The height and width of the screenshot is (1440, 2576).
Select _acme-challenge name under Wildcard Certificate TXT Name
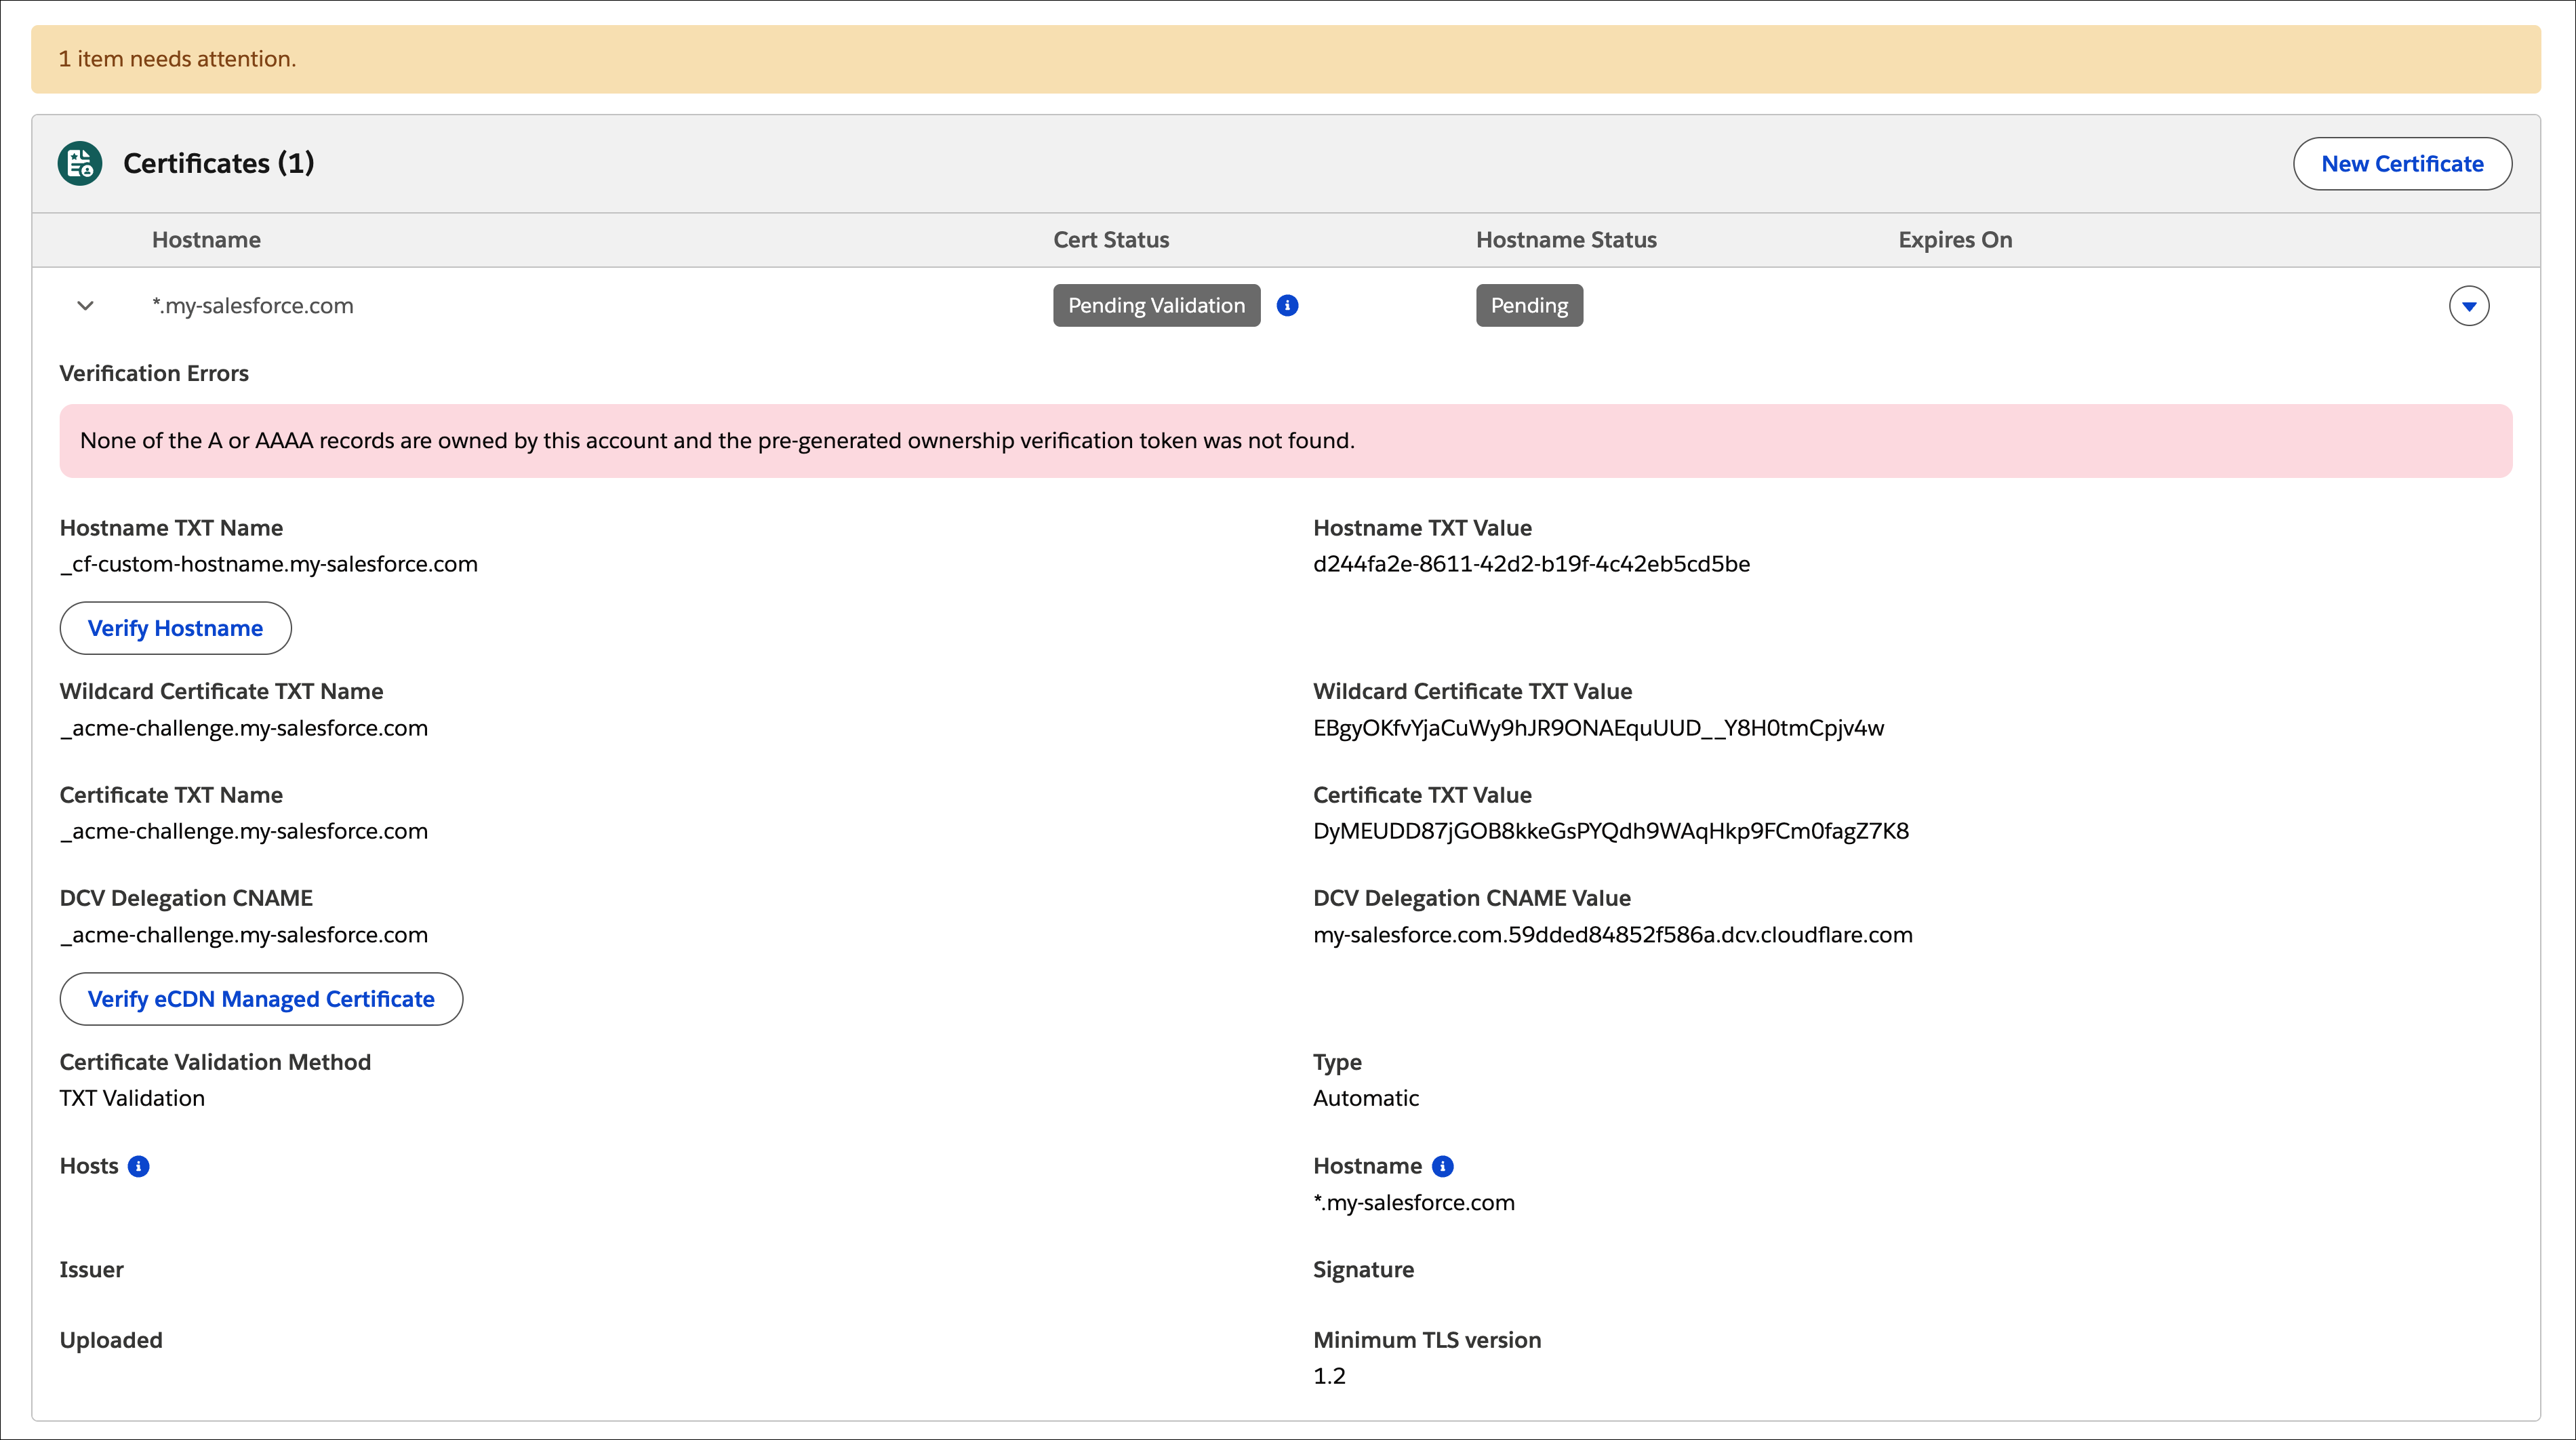click(x=244, y=728)
